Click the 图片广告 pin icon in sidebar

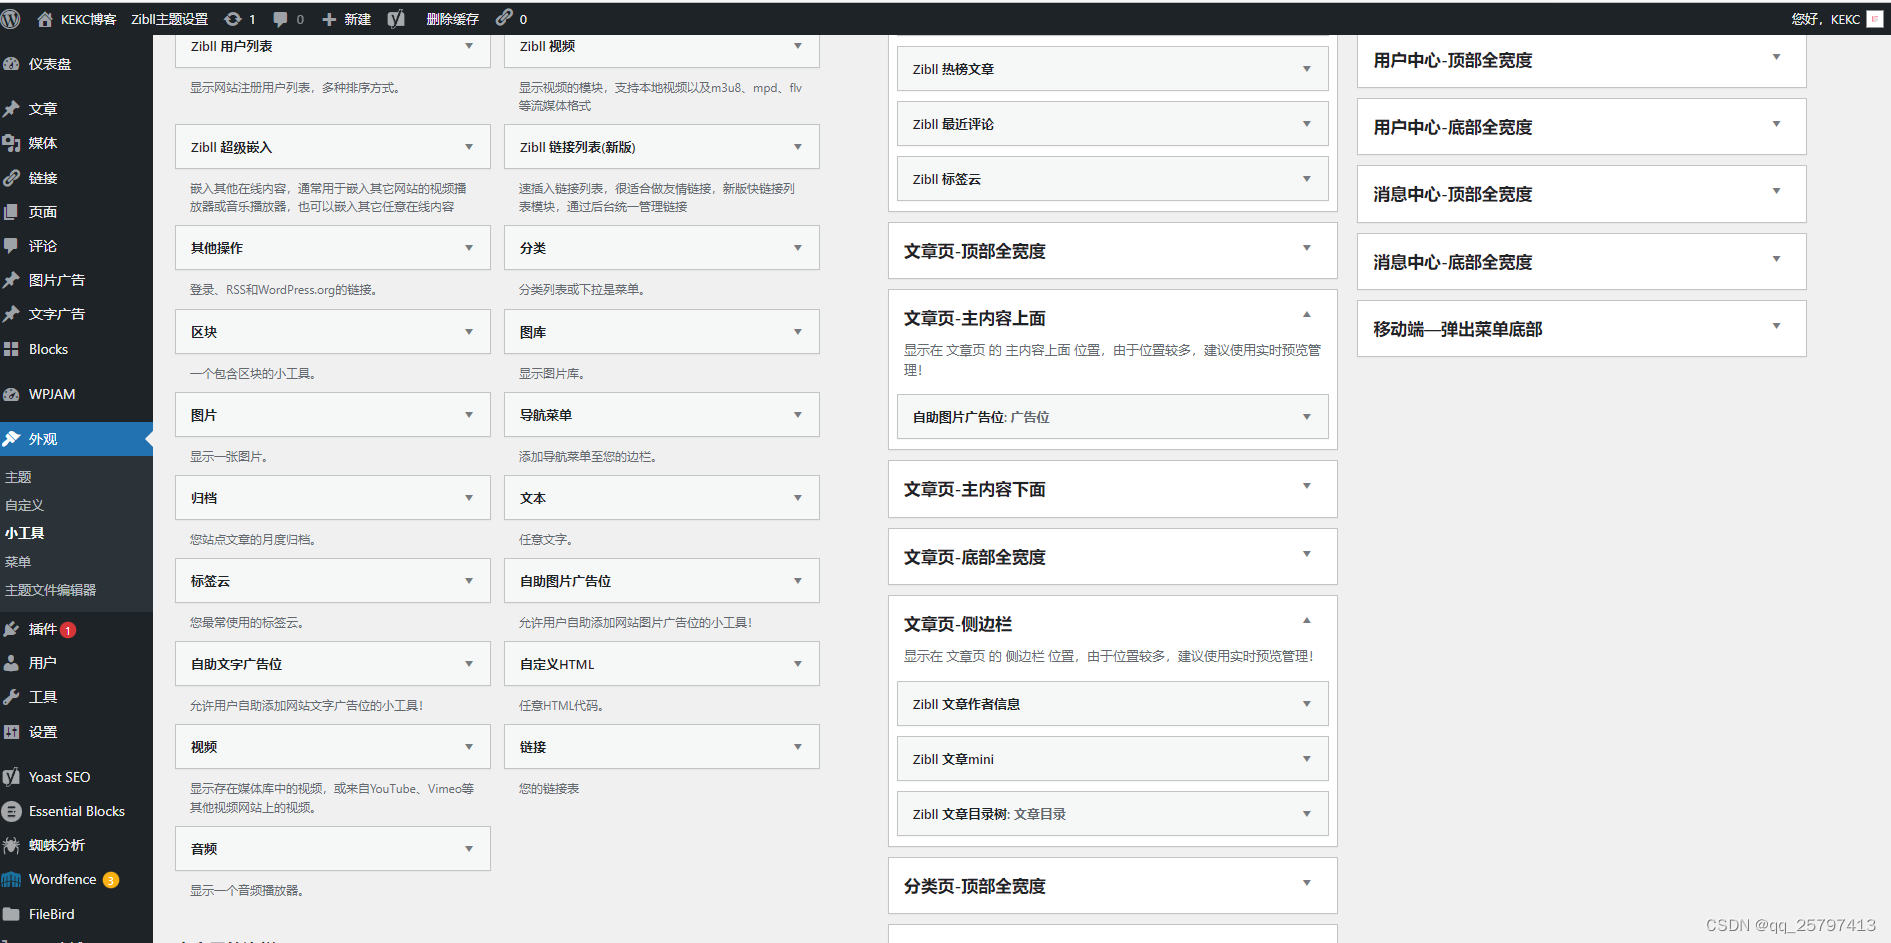pyautogui.click(x=11, y=280)
